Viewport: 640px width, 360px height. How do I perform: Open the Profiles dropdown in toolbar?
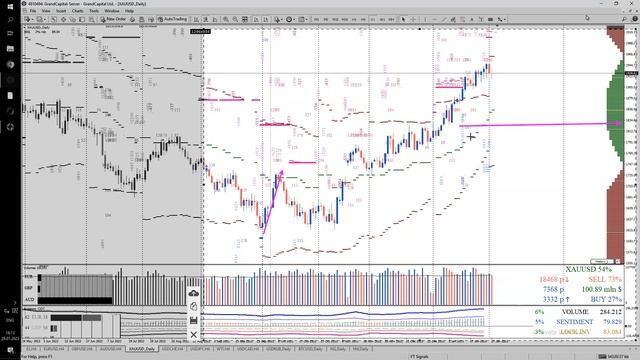pyautogui.click(x=40, y=19)
